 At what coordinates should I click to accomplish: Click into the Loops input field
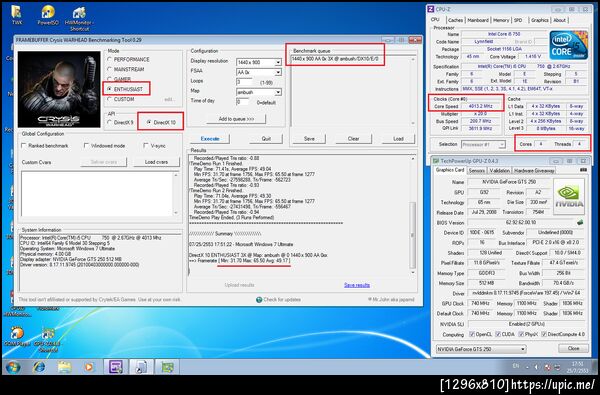(245, 82)
